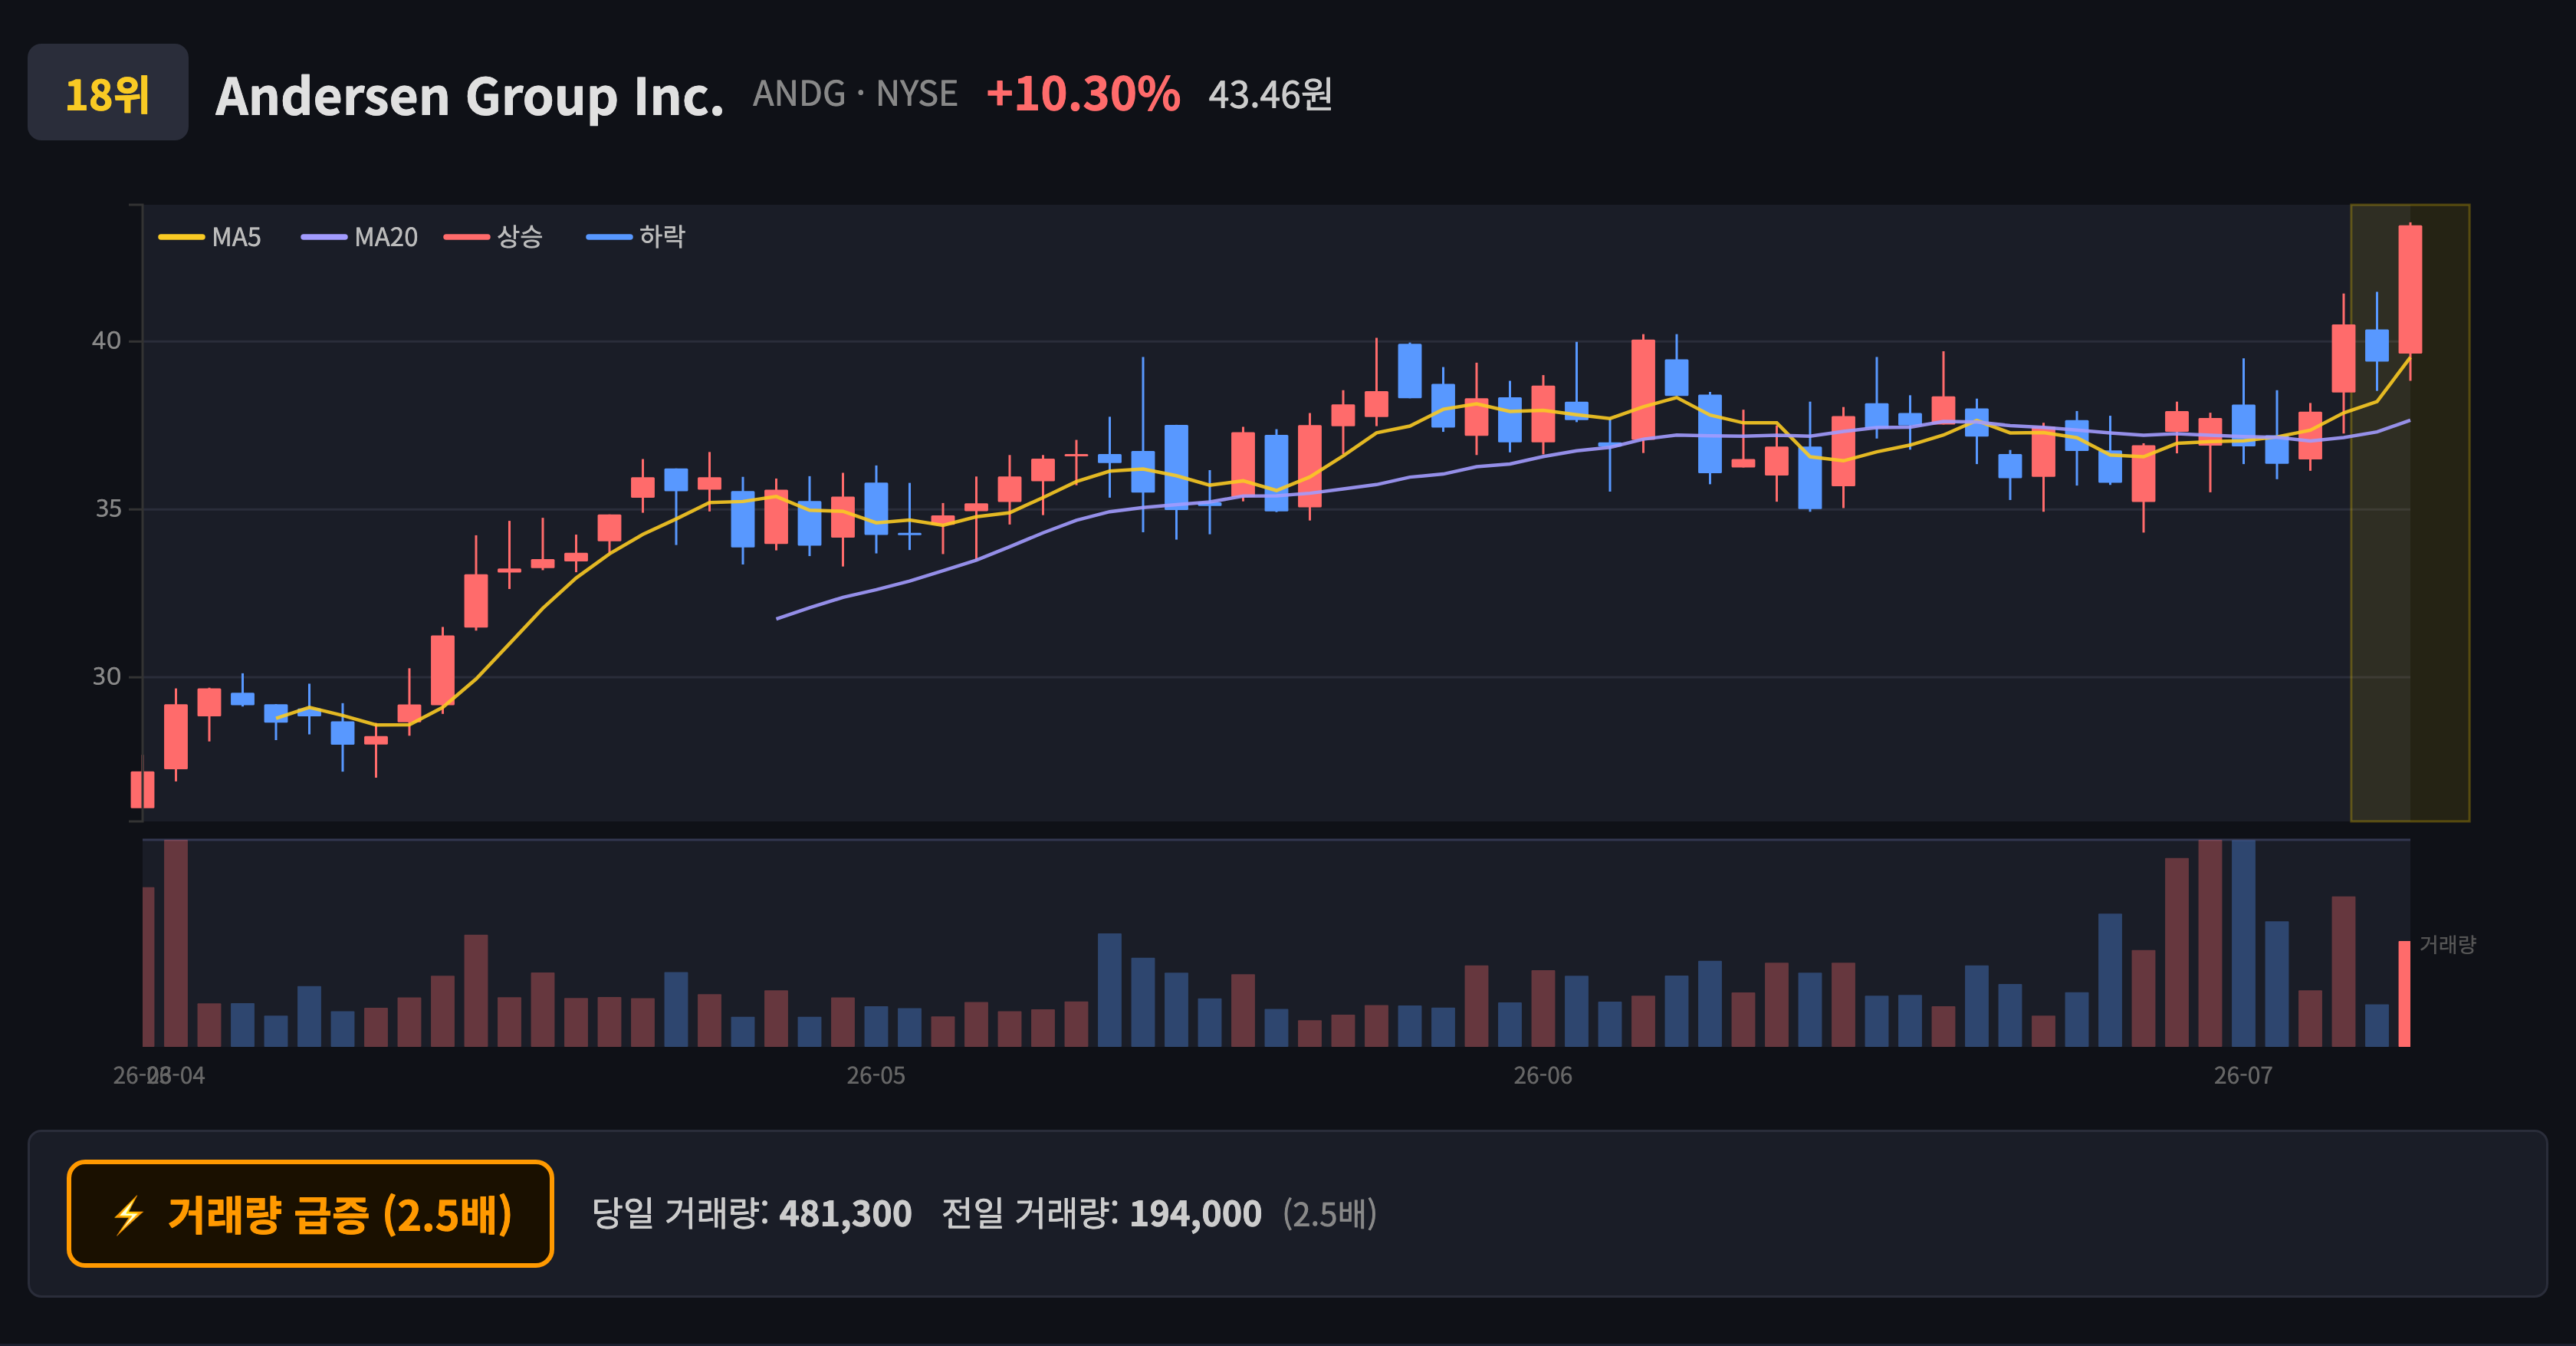Select the latest tall red candlestick

2410,290
